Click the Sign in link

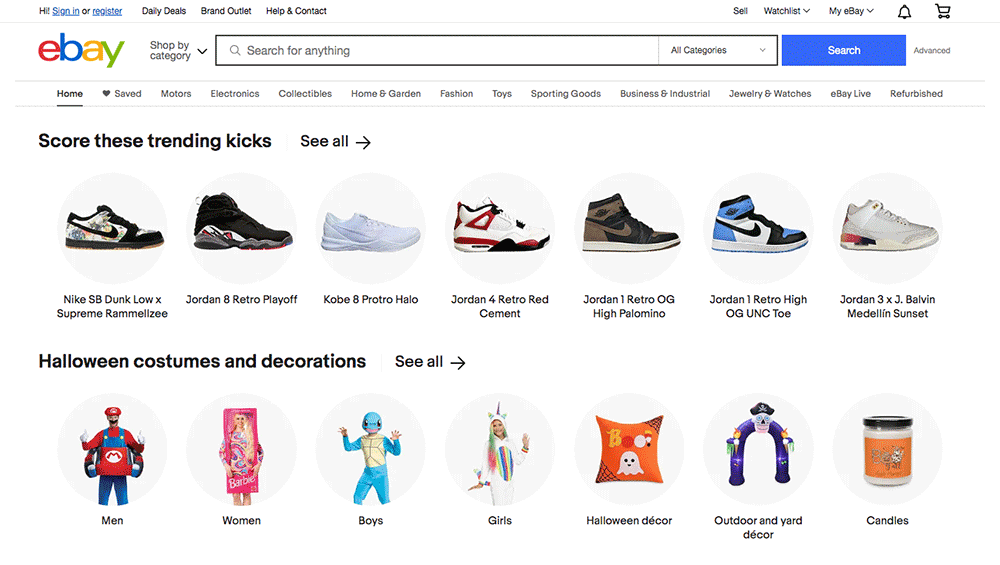click(x=66, y=11)
